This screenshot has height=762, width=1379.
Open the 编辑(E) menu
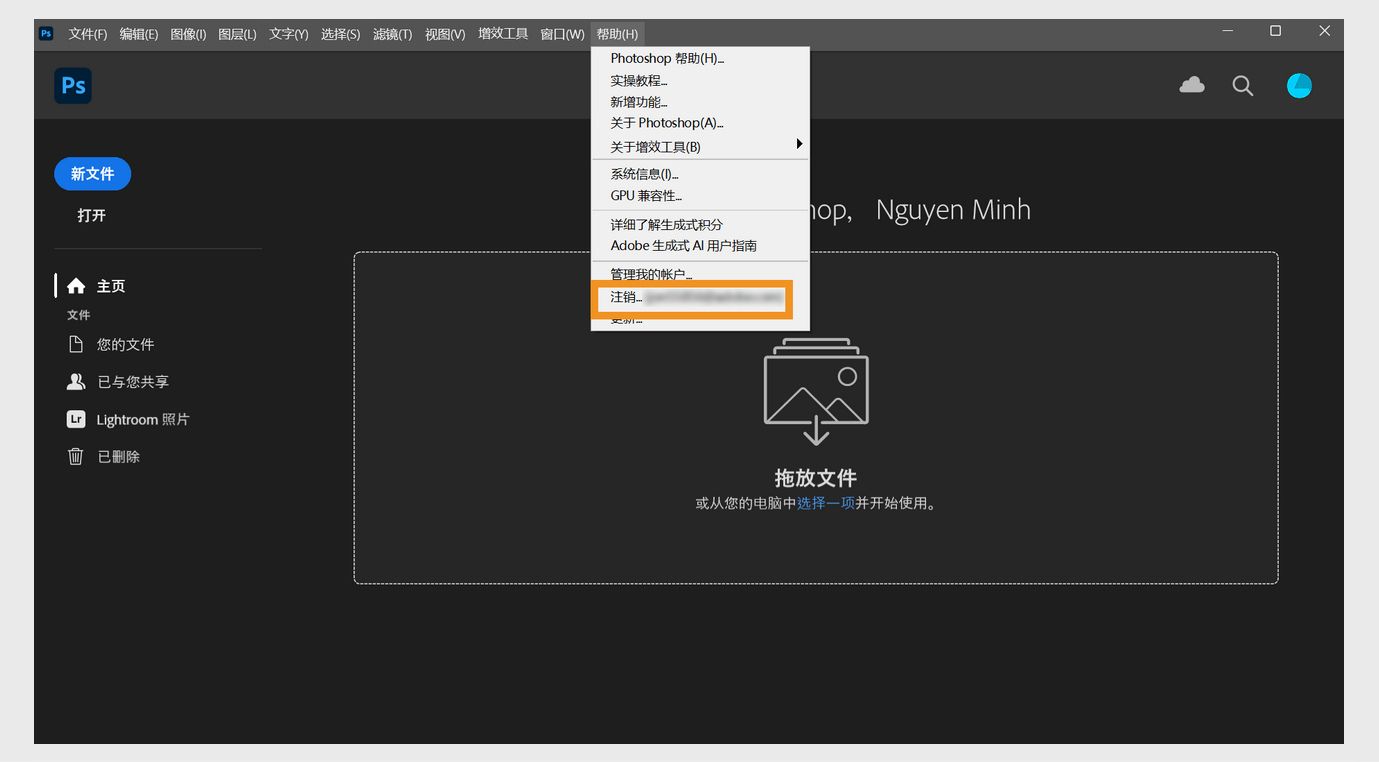coord(139,34)
